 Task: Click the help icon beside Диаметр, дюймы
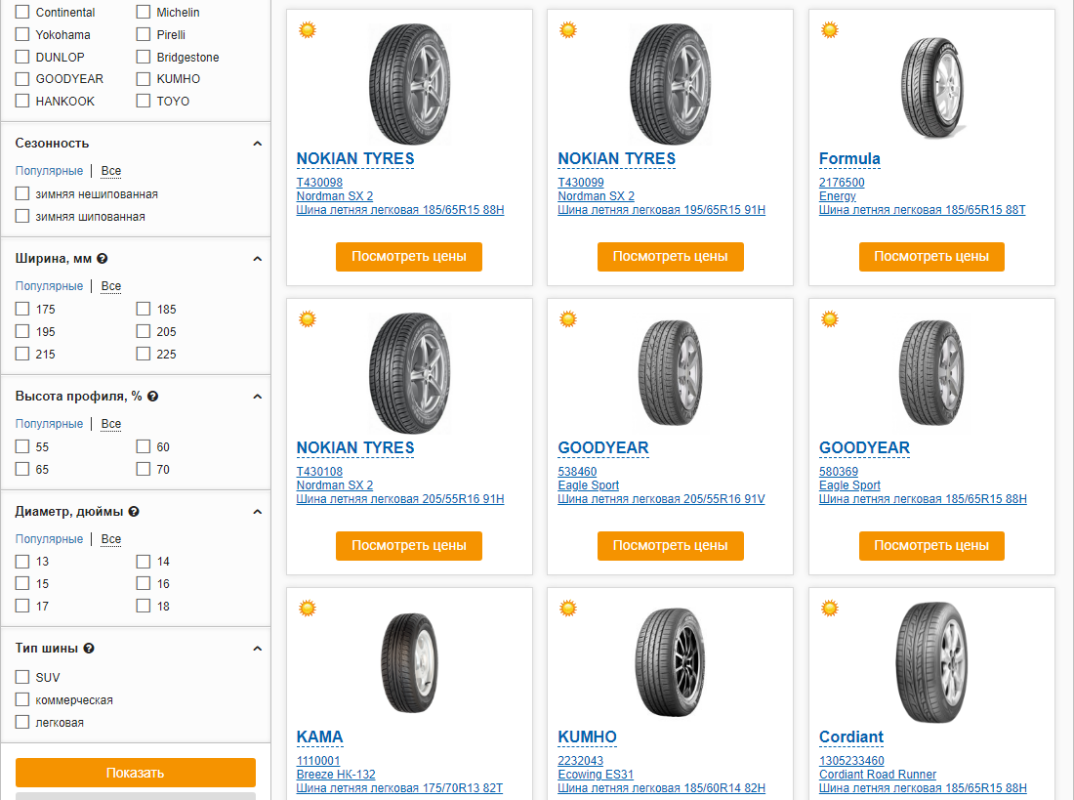[x=134, y=512]
